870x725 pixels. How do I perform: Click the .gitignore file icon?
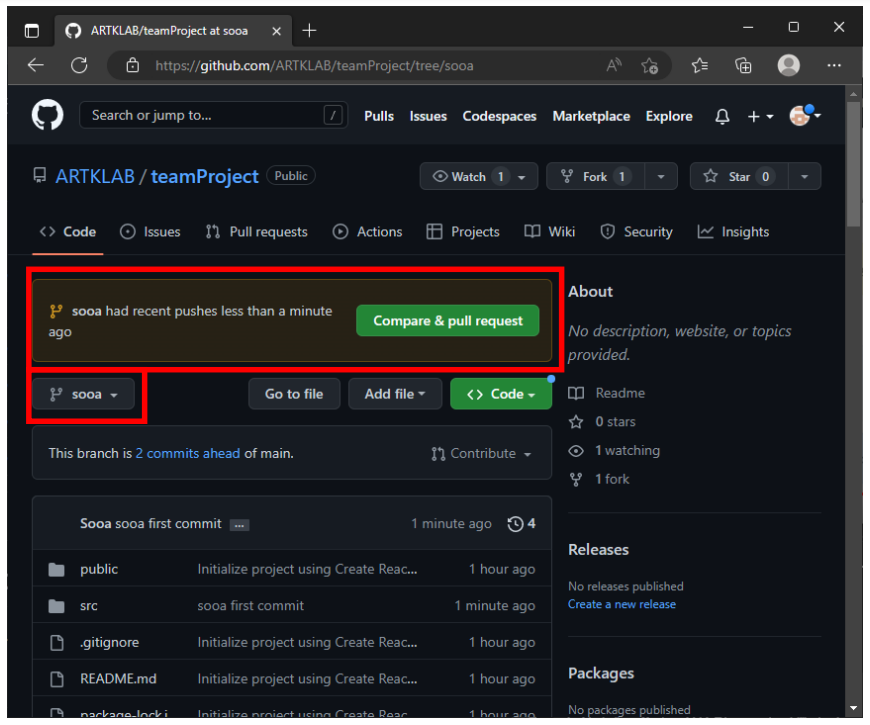(57, 643)
